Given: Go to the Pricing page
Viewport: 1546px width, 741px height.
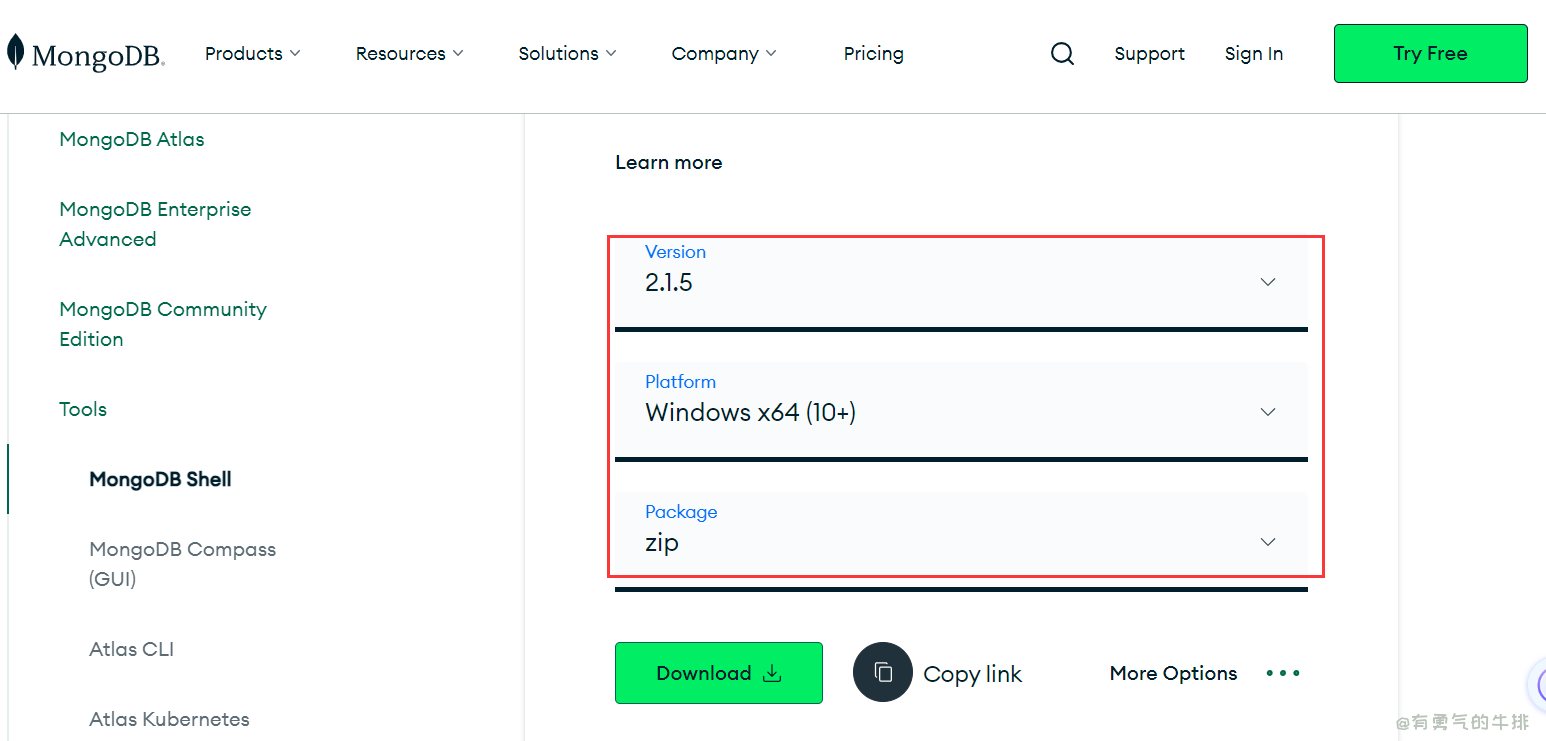Looking at the screenshot, I should [873, 54].
